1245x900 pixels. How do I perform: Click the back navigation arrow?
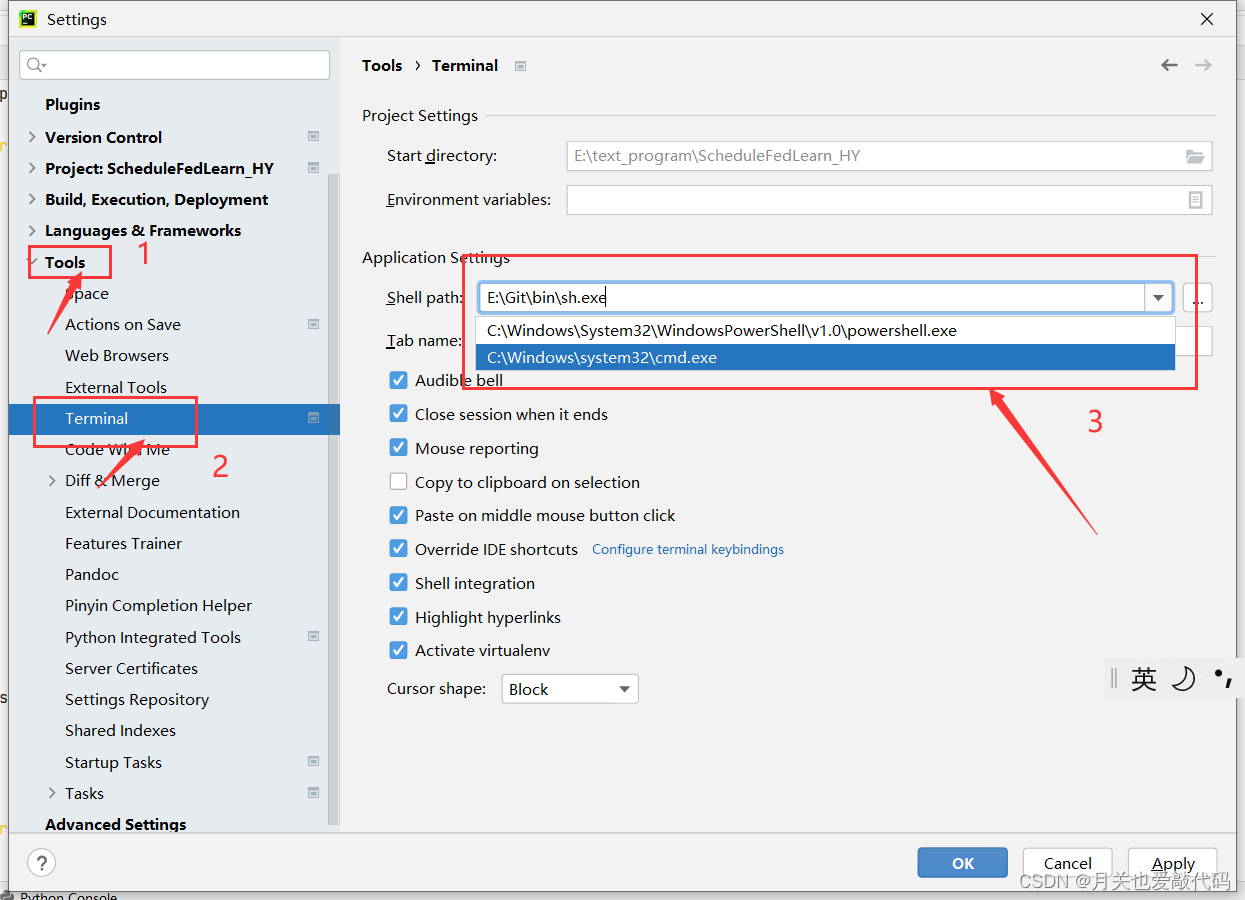[1169, 65]
